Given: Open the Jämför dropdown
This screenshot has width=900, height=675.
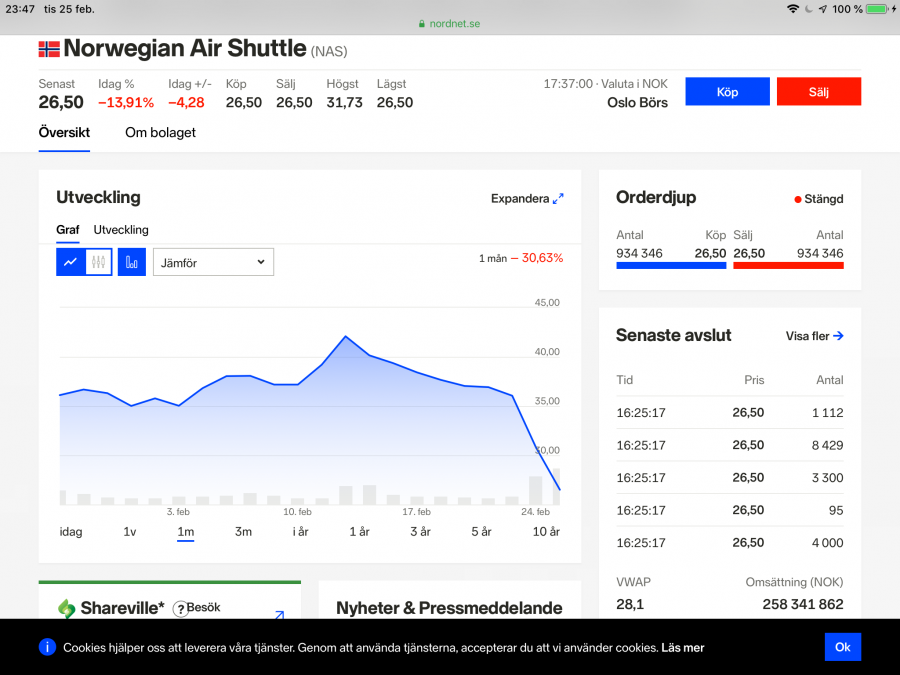Looking at the screenshot, I should (x=213, y=262).
